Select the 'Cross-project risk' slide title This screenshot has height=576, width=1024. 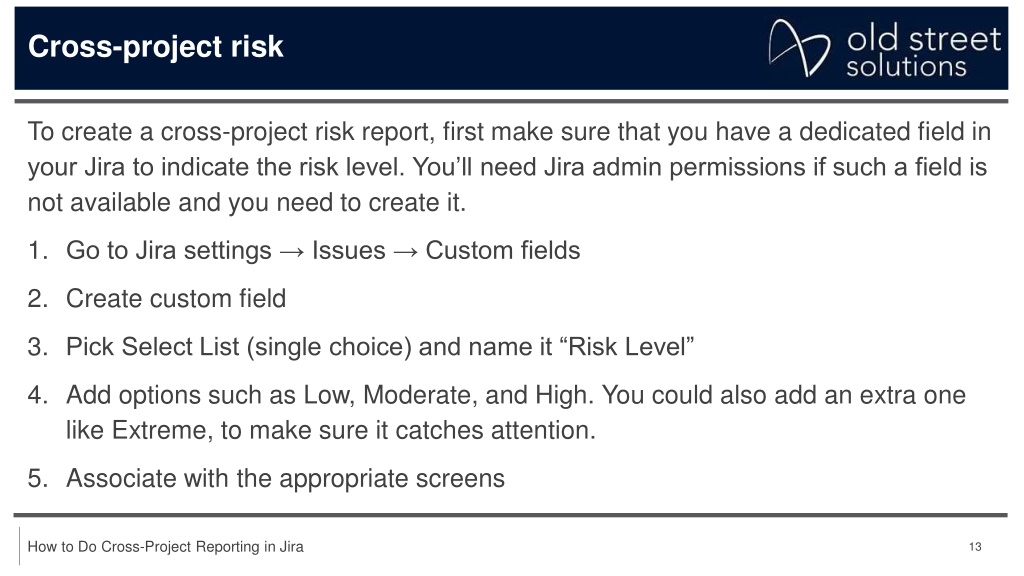[155, 46]
